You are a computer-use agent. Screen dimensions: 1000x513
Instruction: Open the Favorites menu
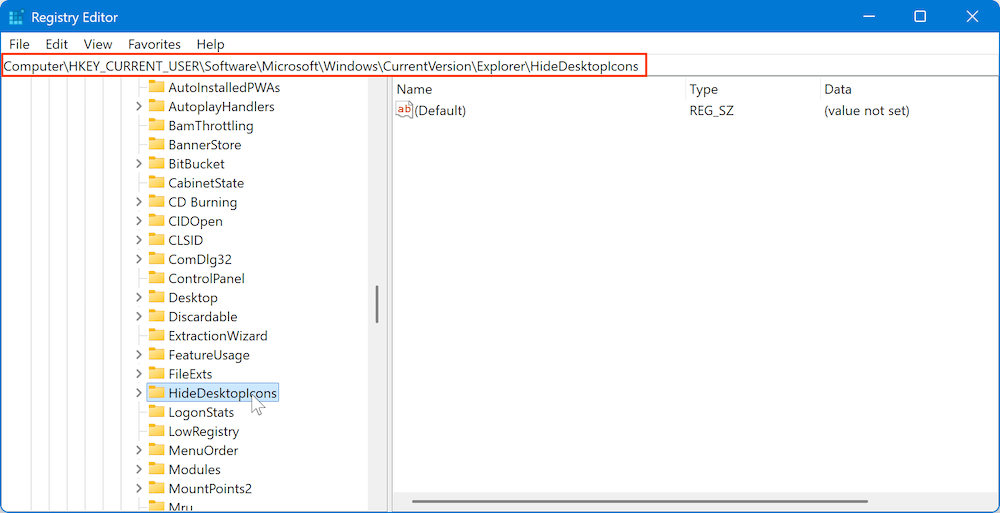[154, 44]
